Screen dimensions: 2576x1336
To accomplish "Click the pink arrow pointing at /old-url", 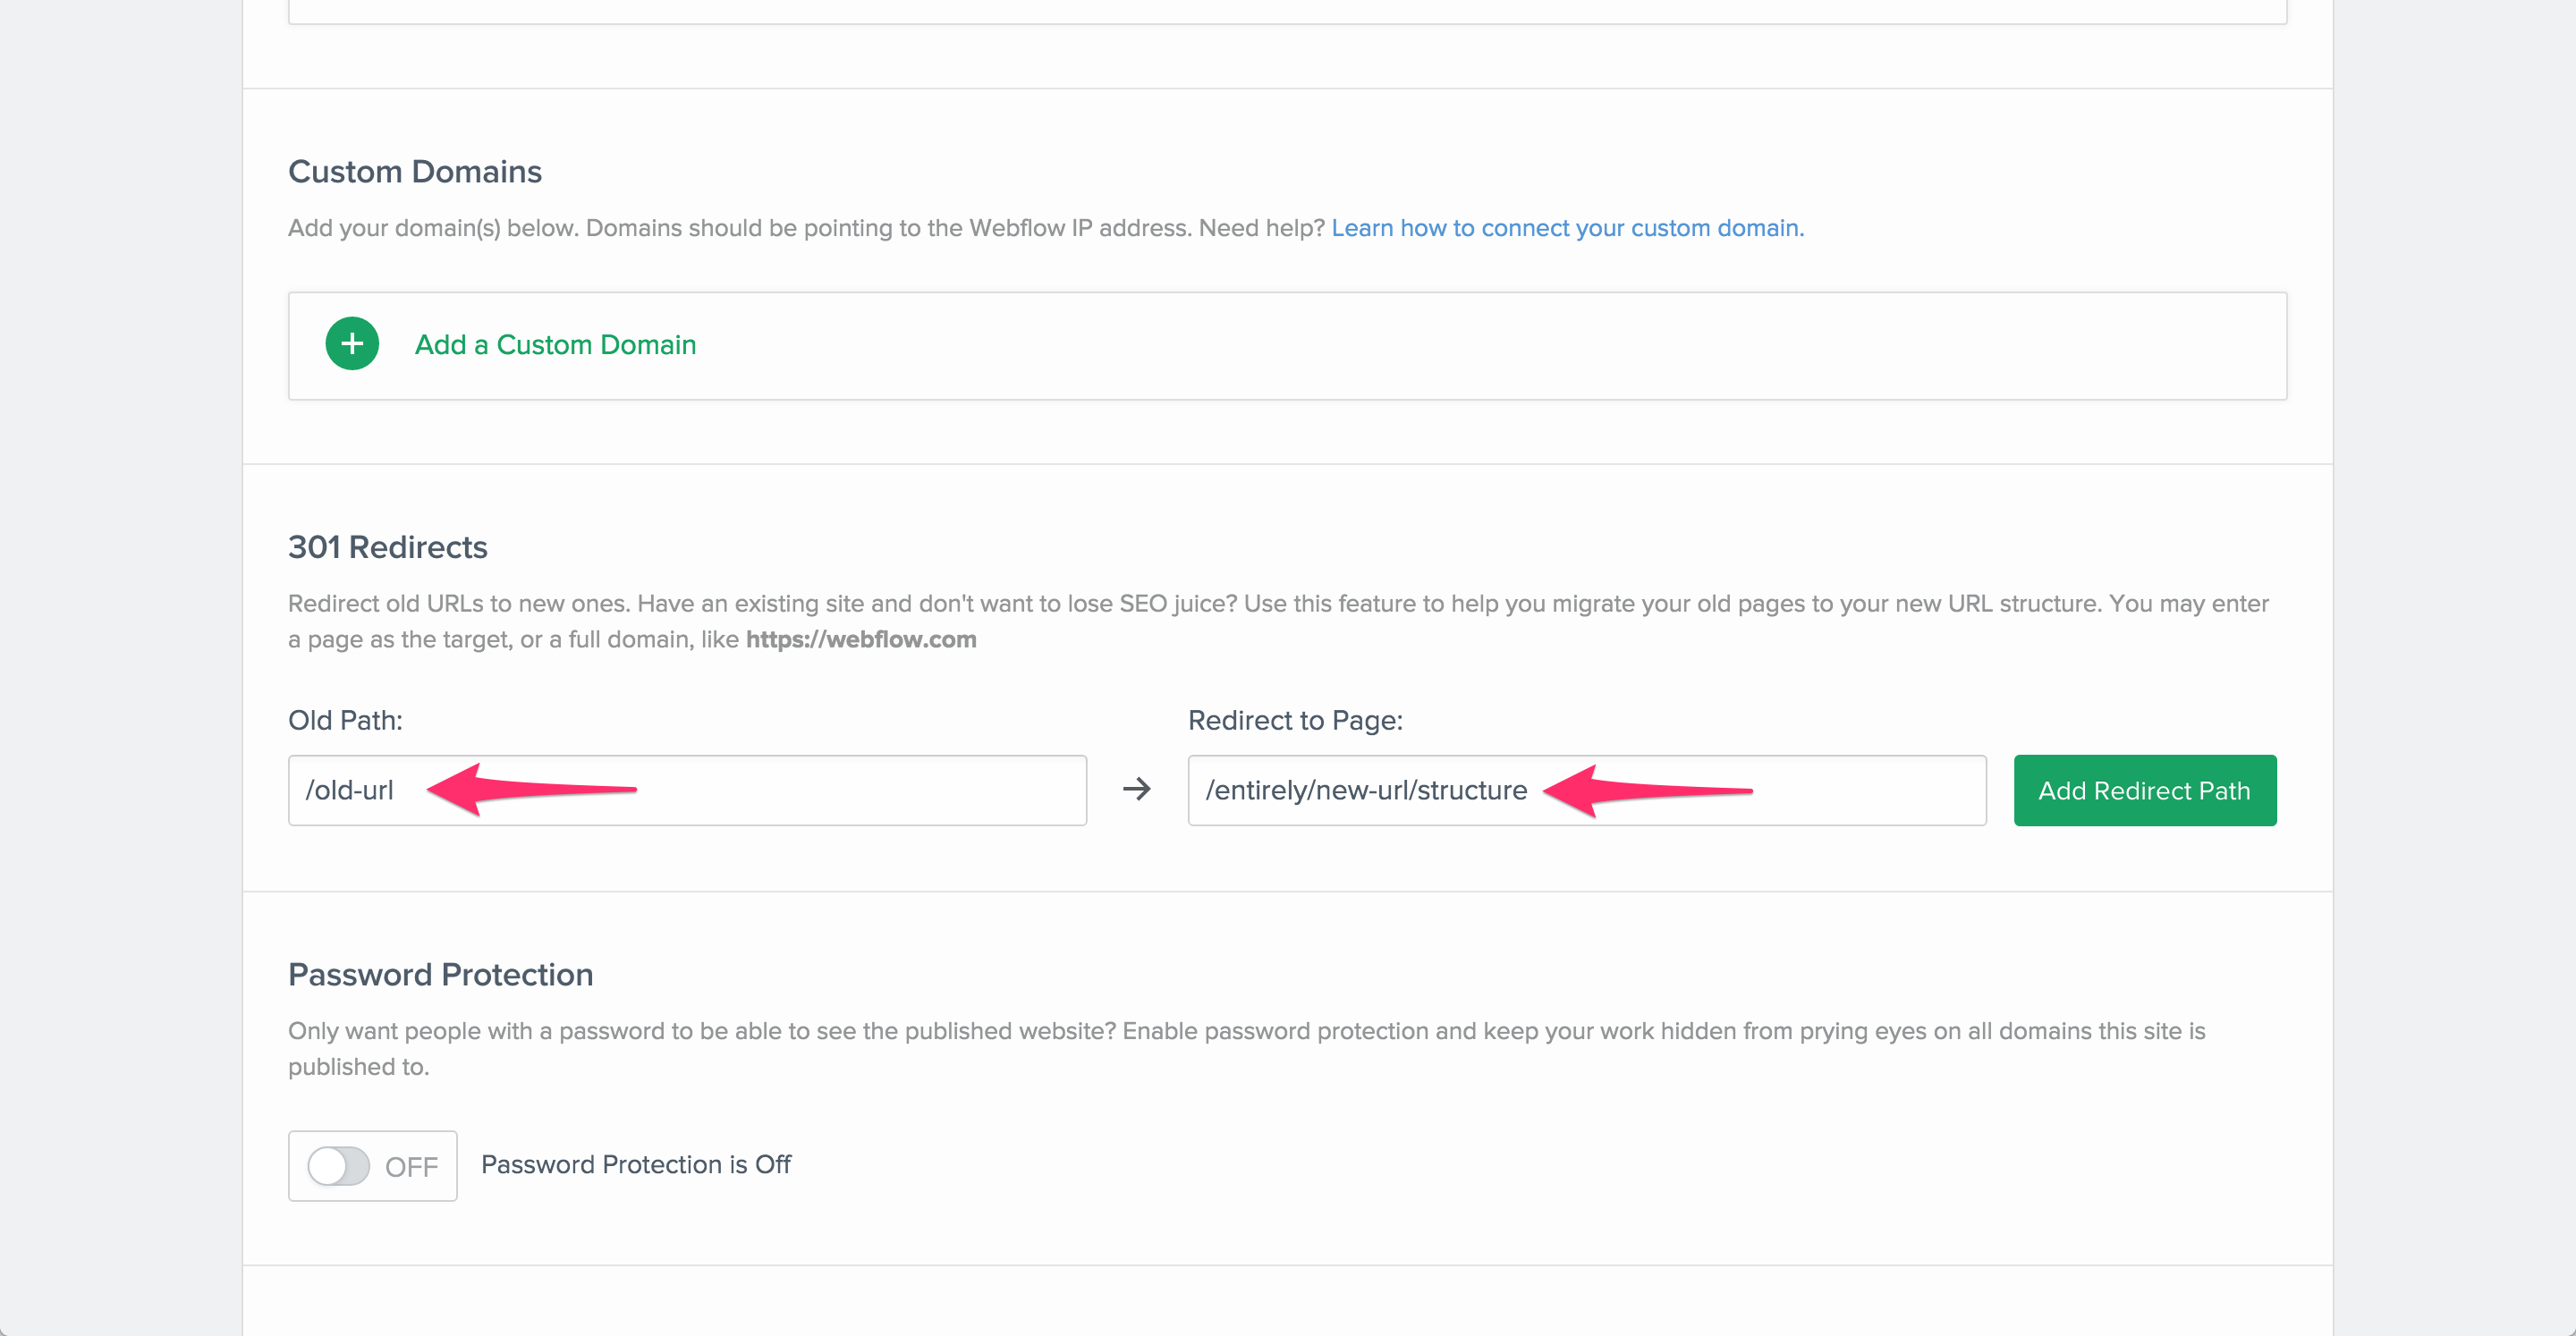I will click(530, 789).
